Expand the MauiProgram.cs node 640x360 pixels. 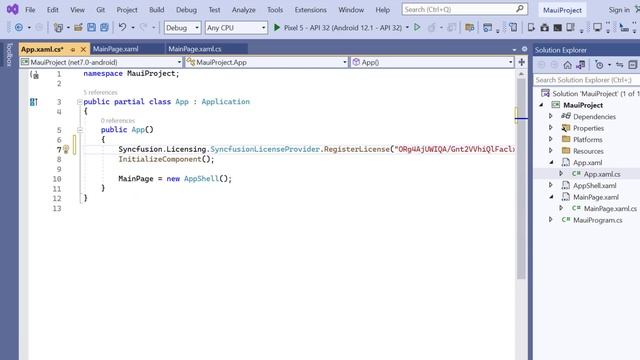pyautogui.click(x=551, y=220)
